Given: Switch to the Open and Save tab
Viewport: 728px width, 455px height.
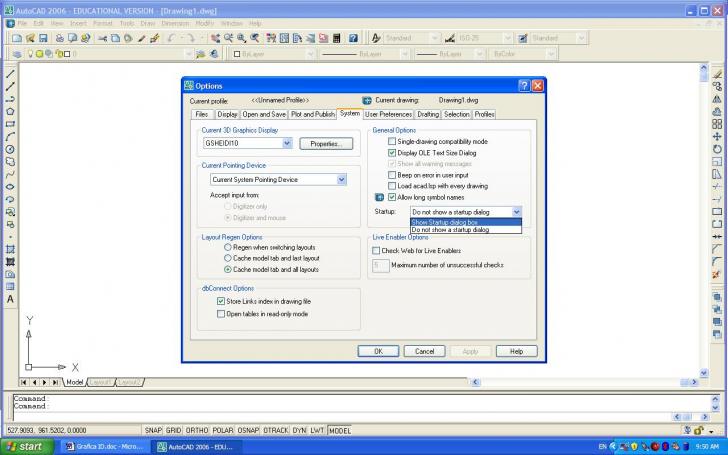Looking at the screenshot, I should point(264,114).
